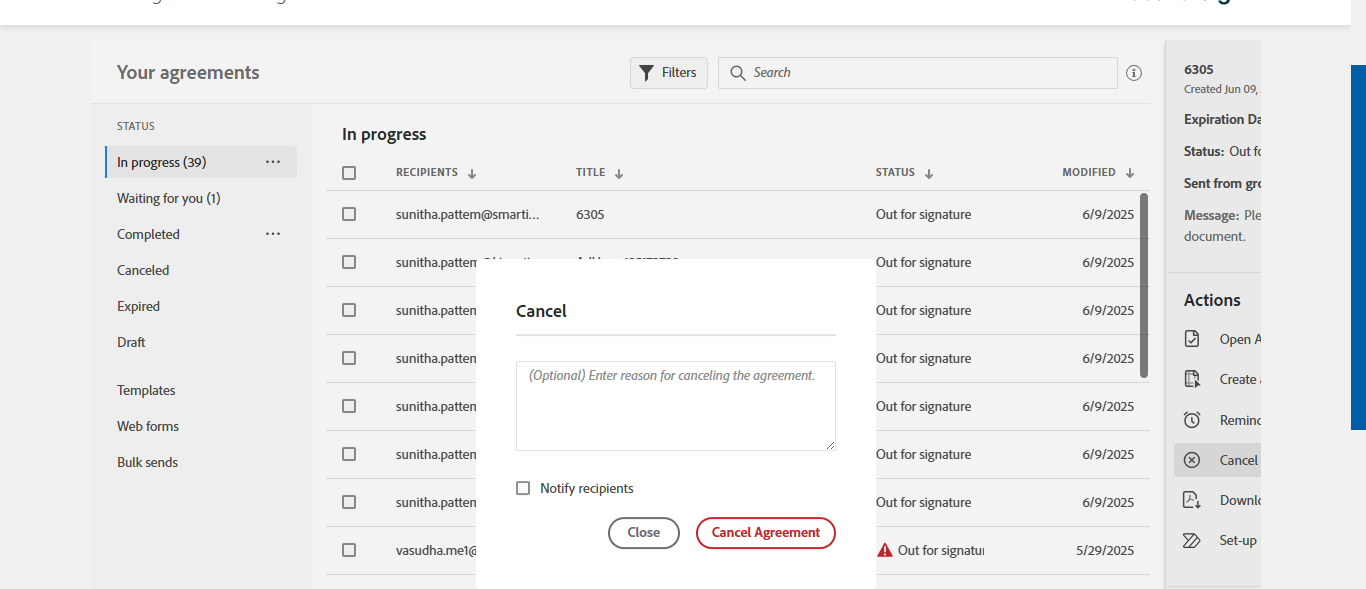Click the red warning triangle icon
The height and width of the screenshot is (589, 1366).
[x=885, y=550]
